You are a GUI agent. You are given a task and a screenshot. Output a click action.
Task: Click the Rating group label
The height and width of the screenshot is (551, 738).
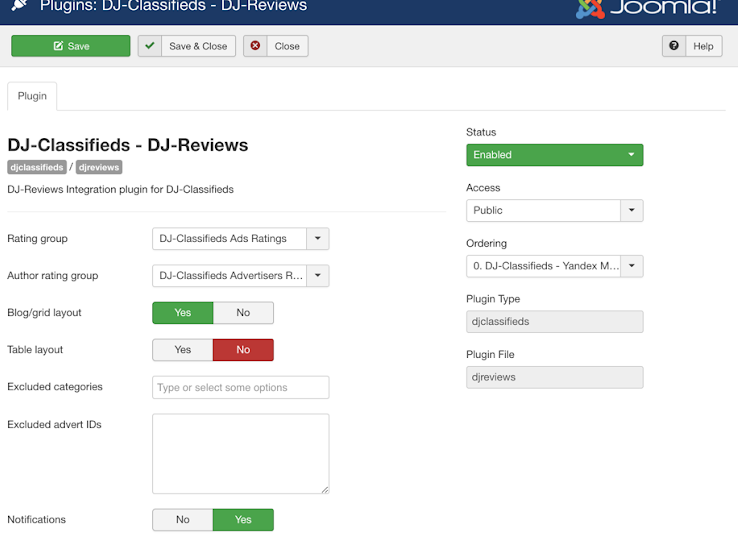click(37, 239)
